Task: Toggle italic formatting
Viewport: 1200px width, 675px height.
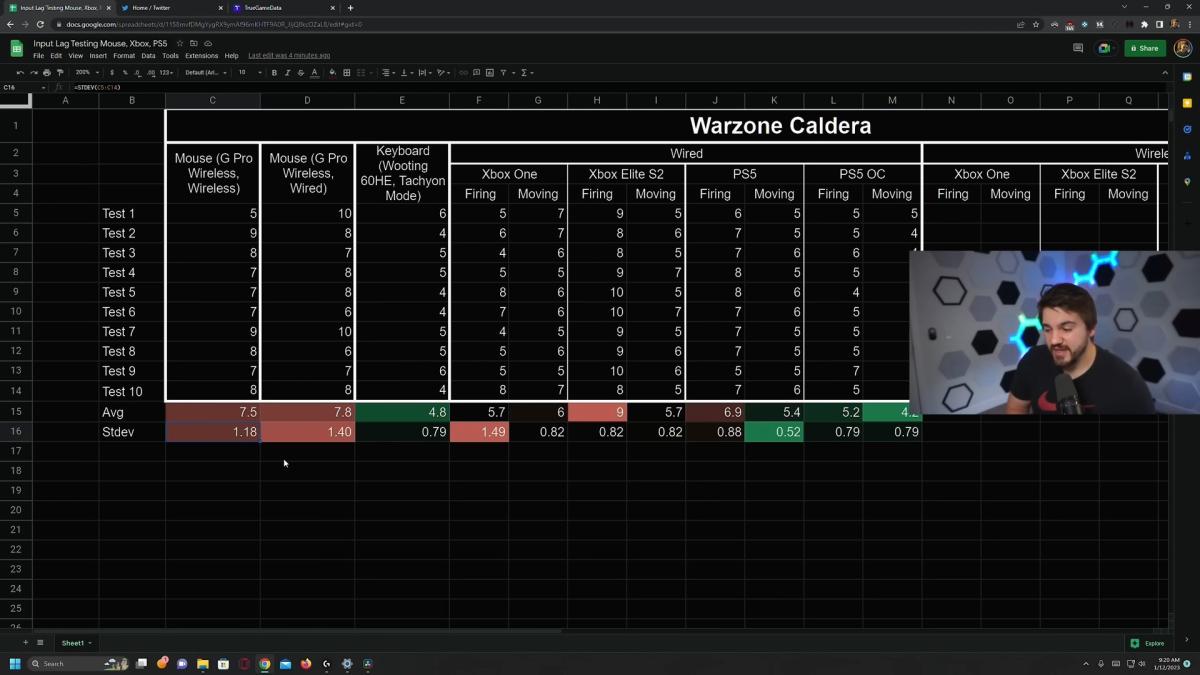Action: point(287,73)
